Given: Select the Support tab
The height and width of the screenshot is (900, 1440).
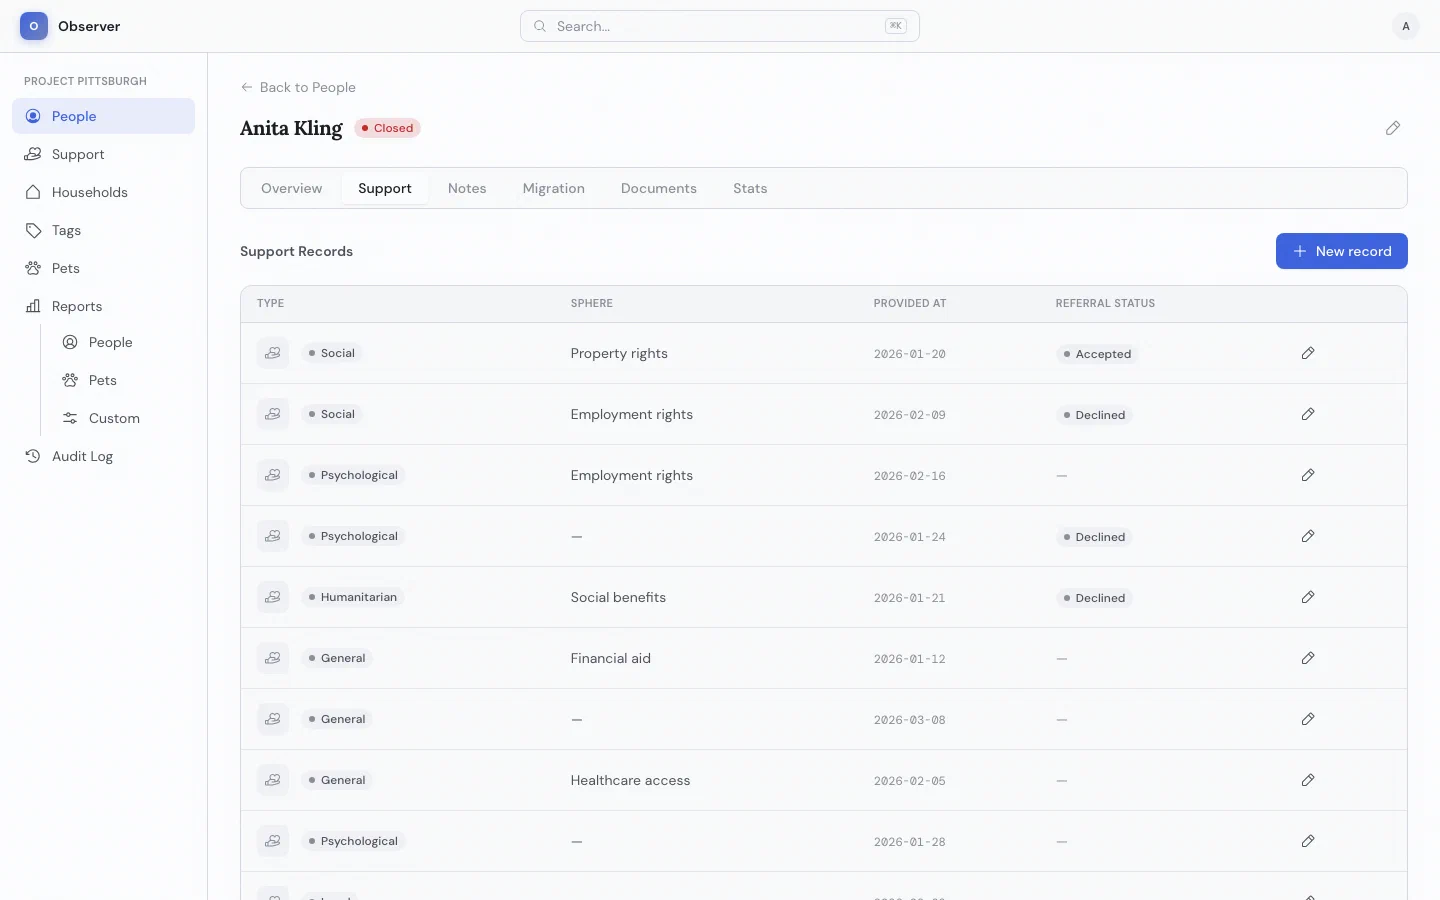Looking at the screenshot, I should tap(385, 188).
